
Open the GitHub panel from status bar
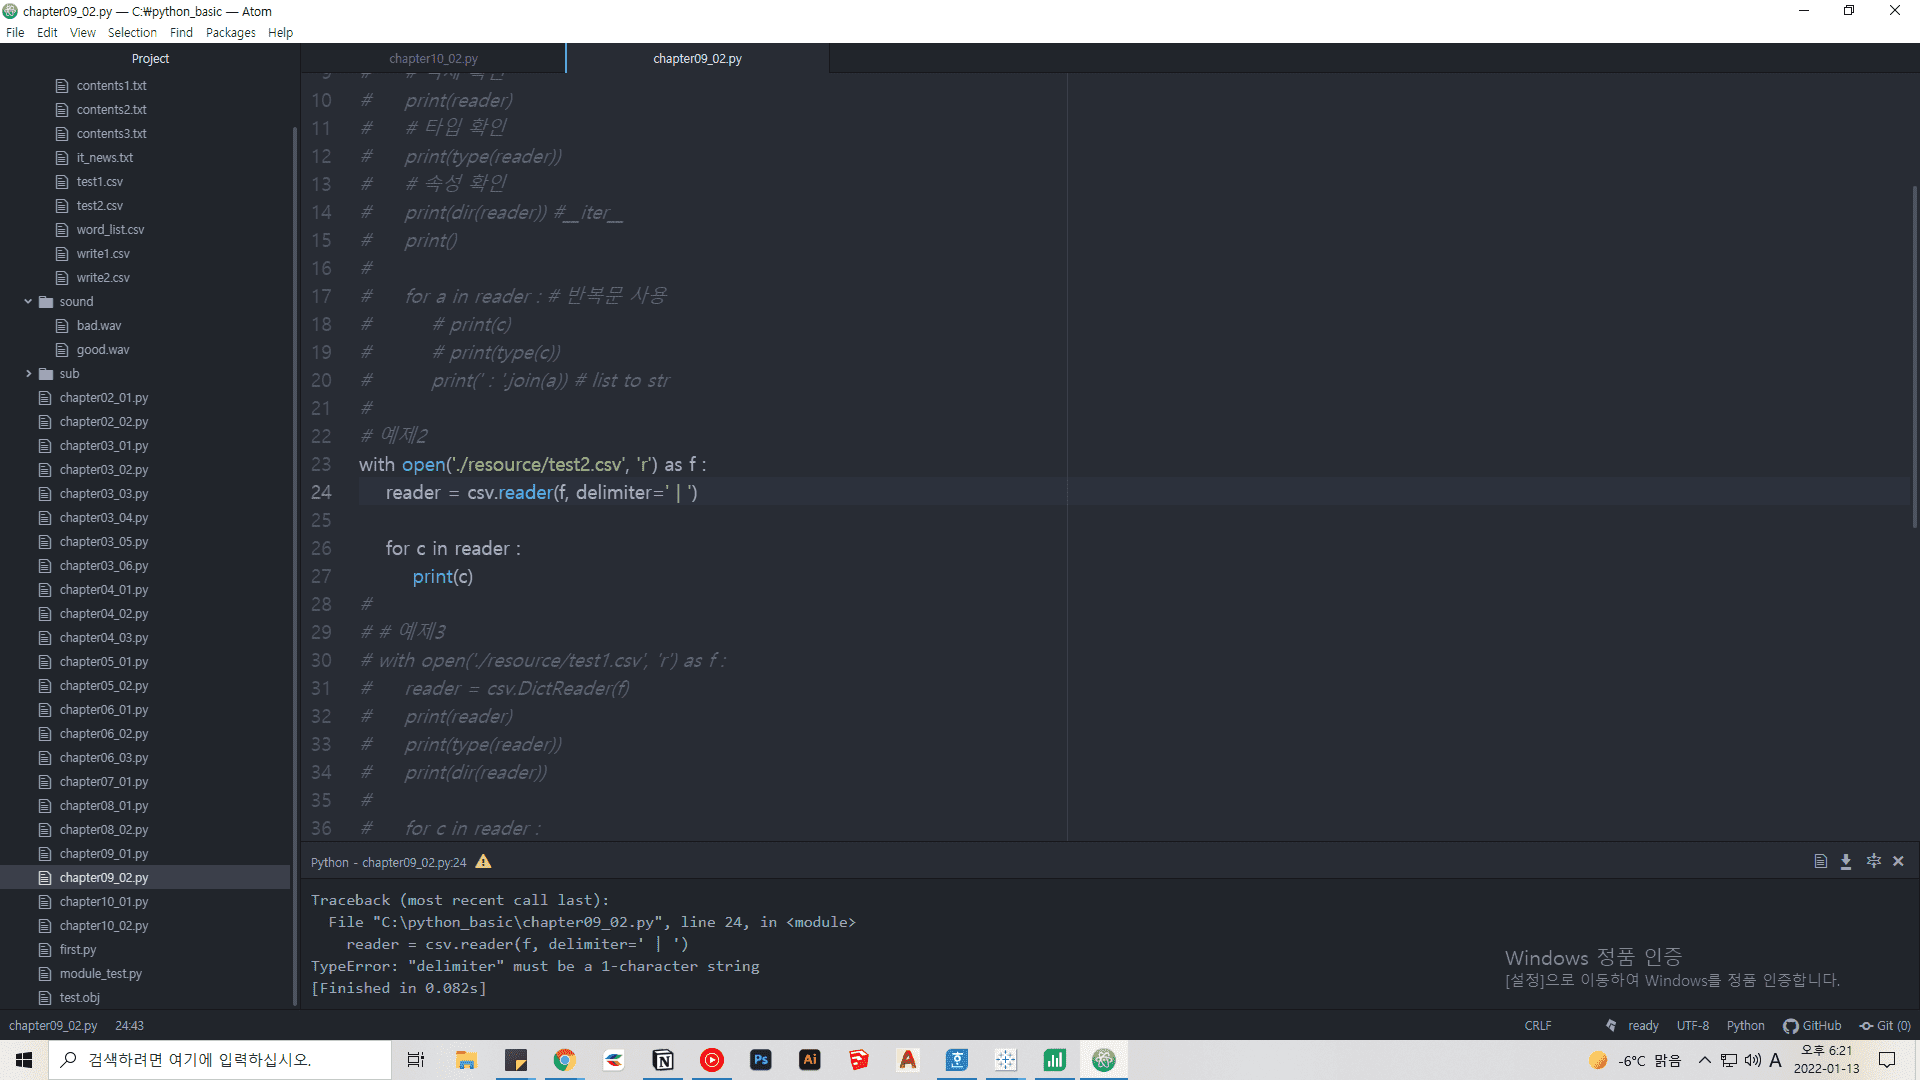(x=1812, y=1025)
